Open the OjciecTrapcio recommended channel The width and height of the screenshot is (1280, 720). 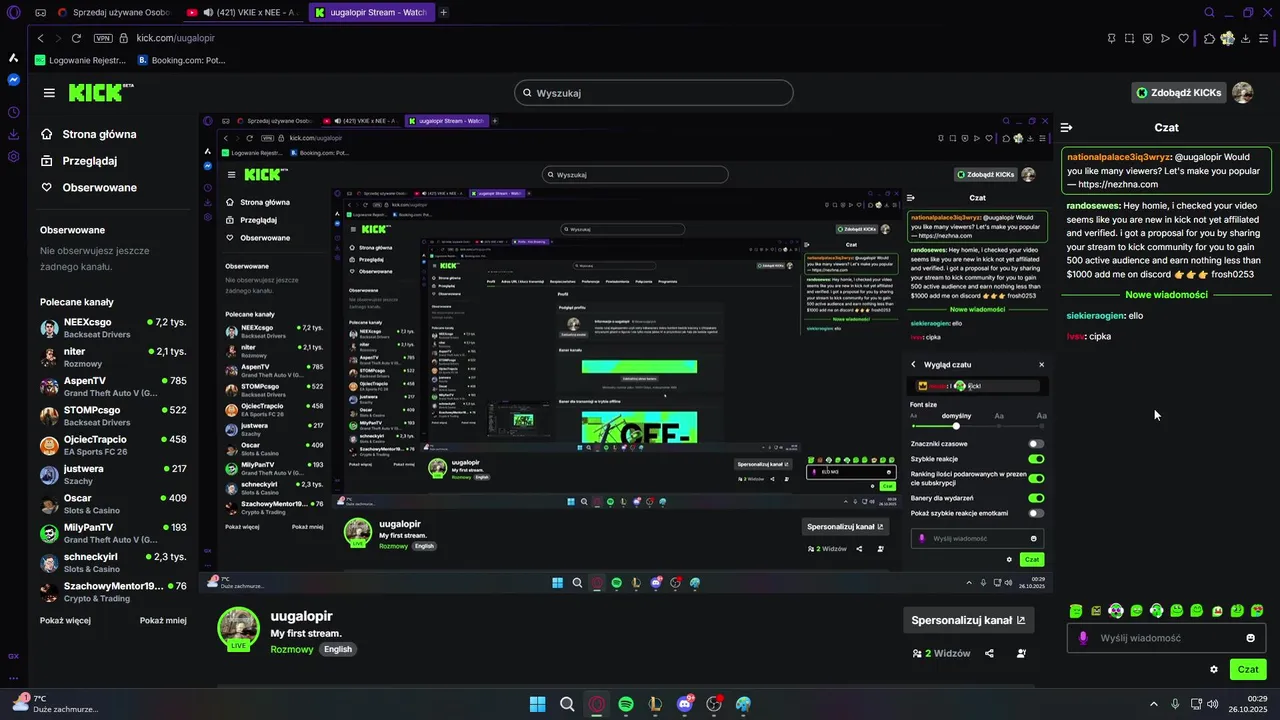113,445
